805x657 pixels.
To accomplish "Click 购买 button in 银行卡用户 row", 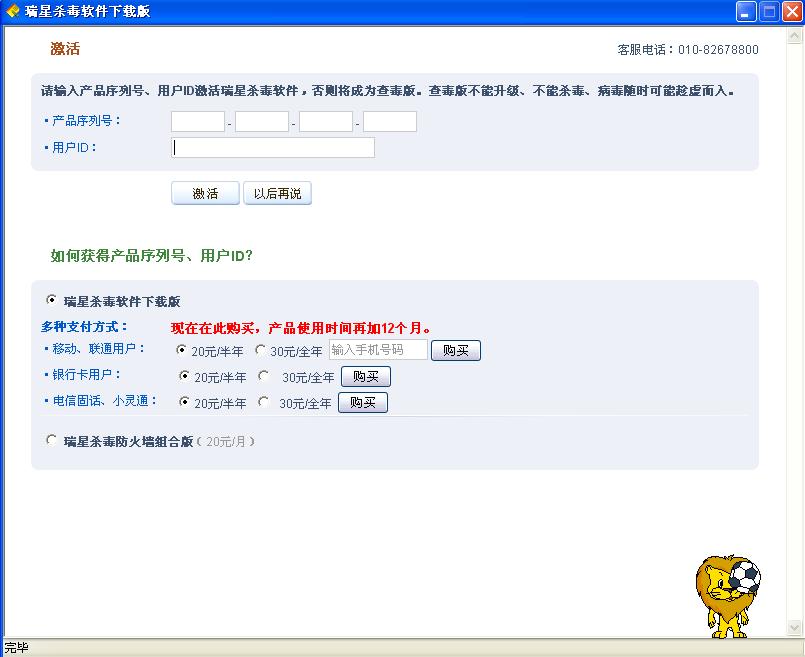I will [x=366, y=377].
